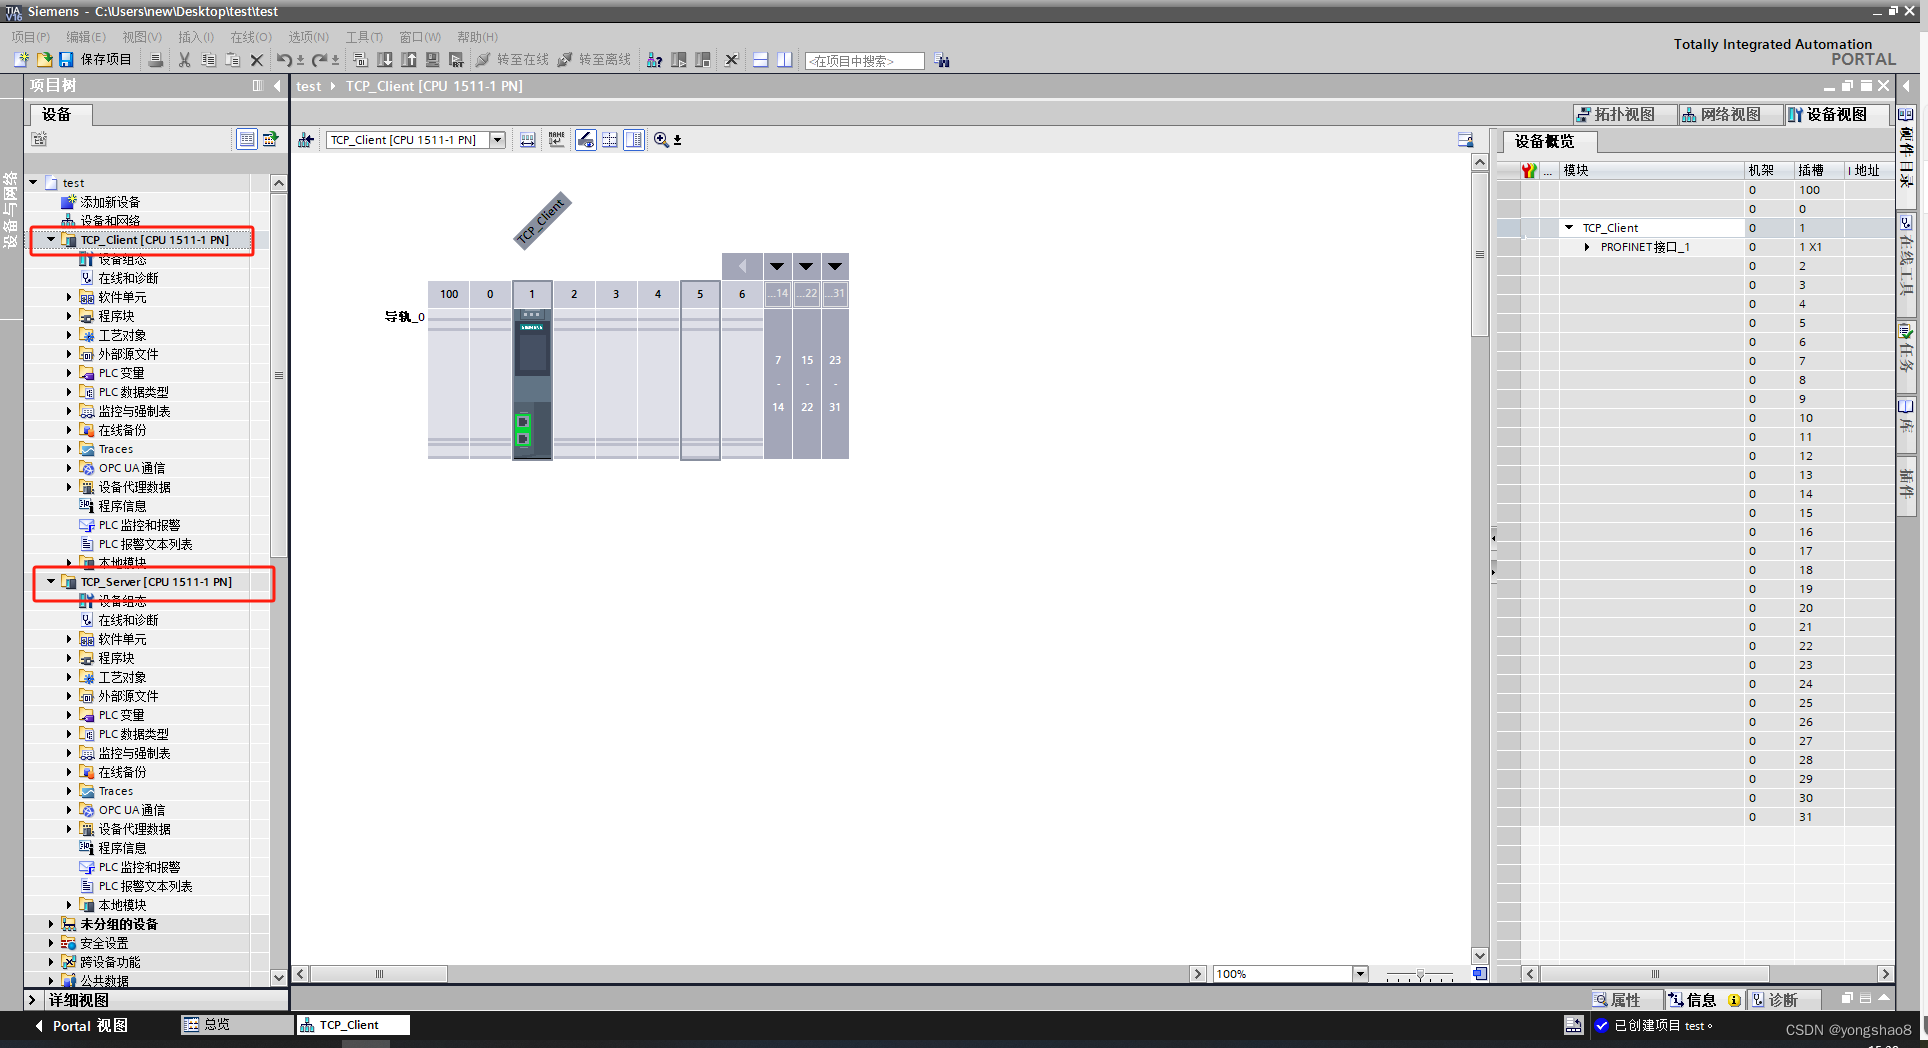Click the device view horizontal scrollbar

tap(379, 974)
